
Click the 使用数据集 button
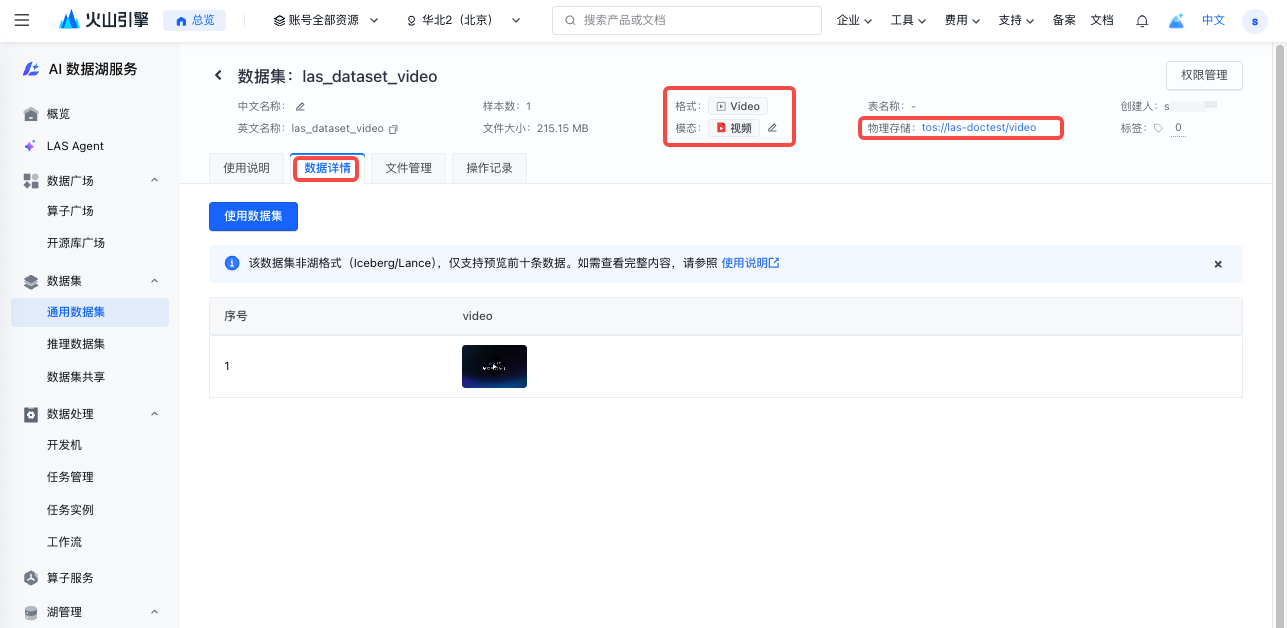point(253,216)
